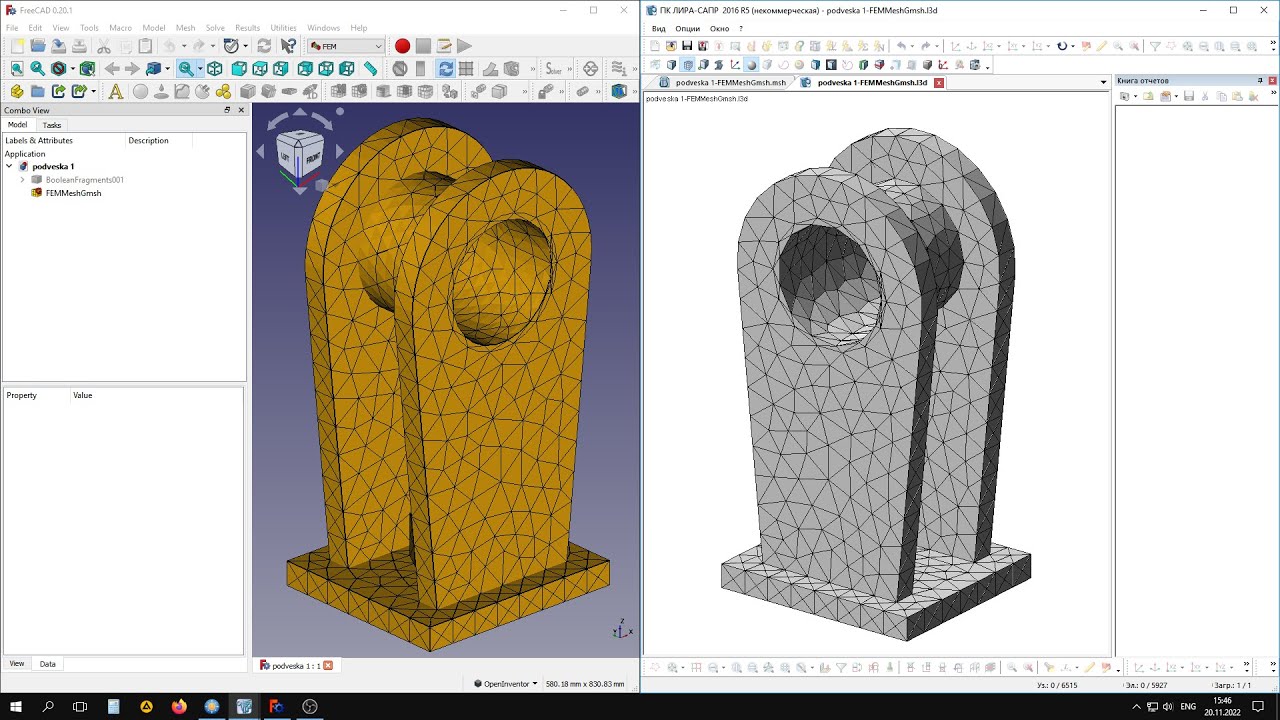Click the Fit selection magnifier icon
Image resolution: width=1280 pixels, height=720 pixels.
pos(37,68)
